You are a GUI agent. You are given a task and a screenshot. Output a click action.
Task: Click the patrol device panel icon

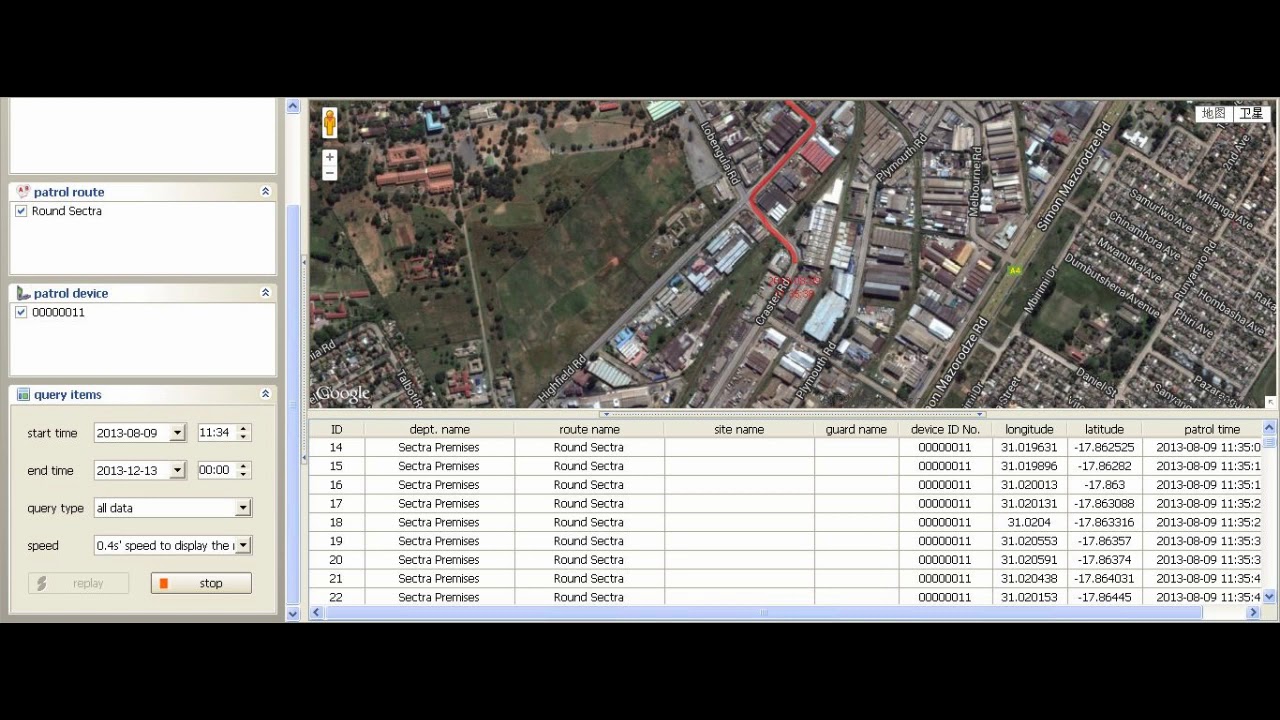pos(23,293)
